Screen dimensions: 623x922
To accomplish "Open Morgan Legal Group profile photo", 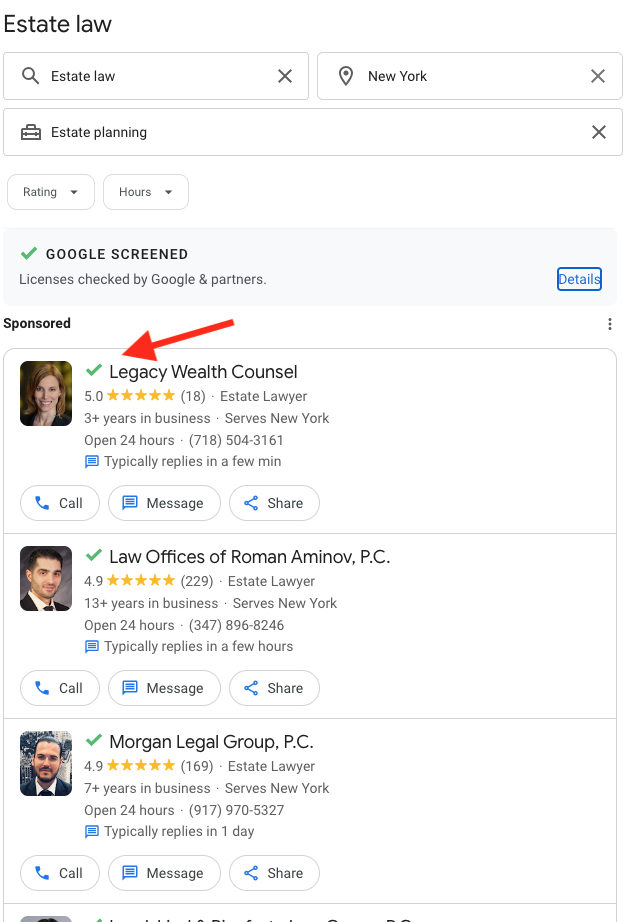I will (46, 764).
